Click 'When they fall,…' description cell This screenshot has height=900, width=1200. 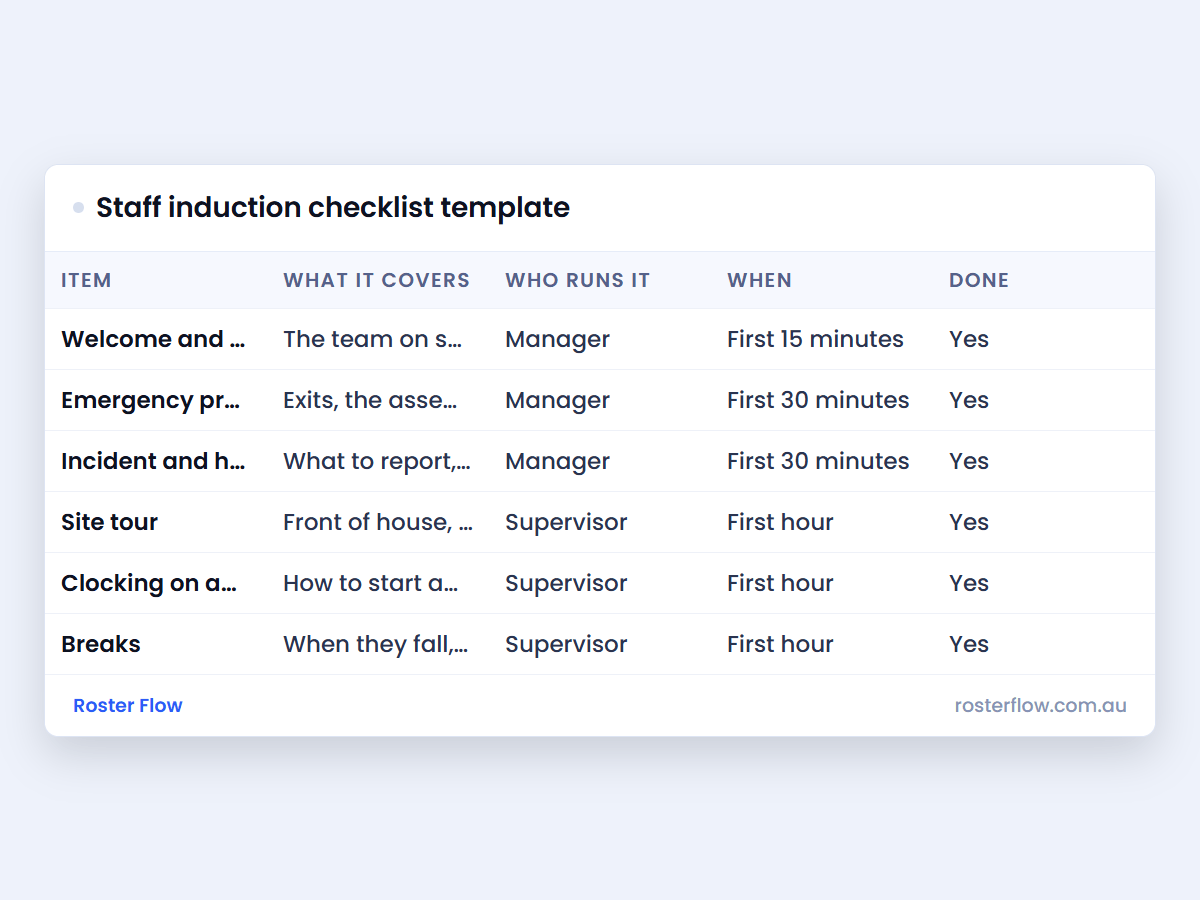pos(376,644)
